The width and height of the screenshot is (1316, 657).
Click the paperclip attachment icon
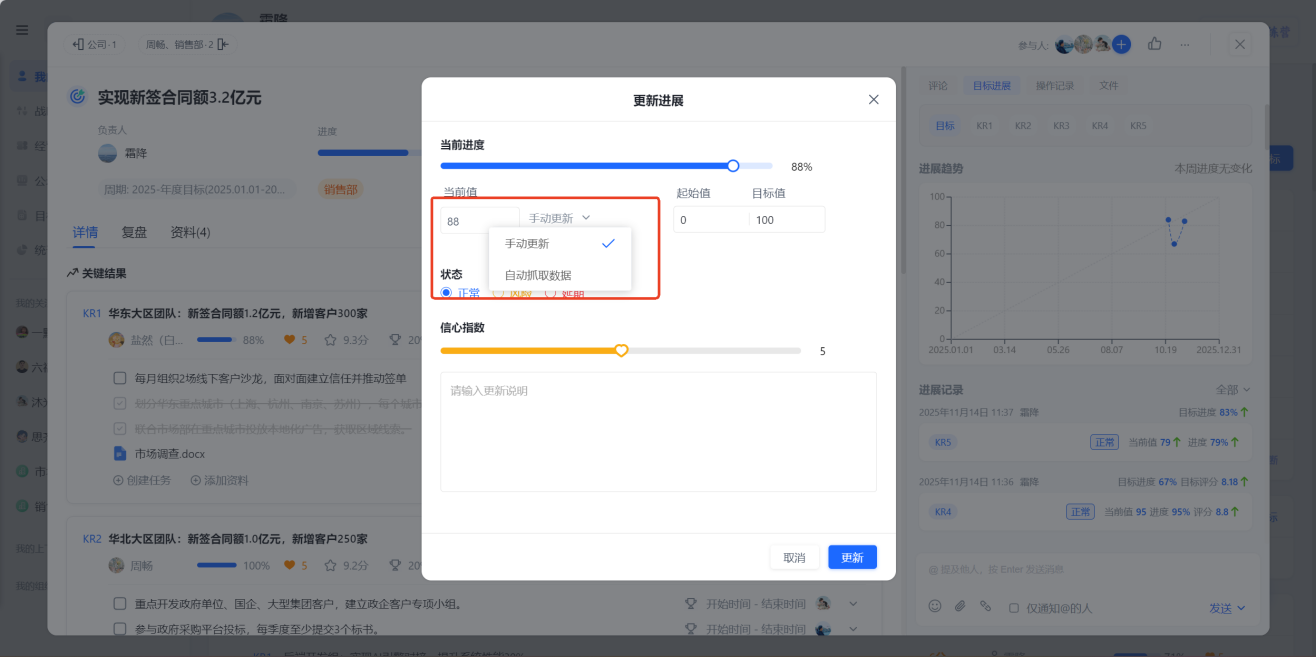point(960,606)
